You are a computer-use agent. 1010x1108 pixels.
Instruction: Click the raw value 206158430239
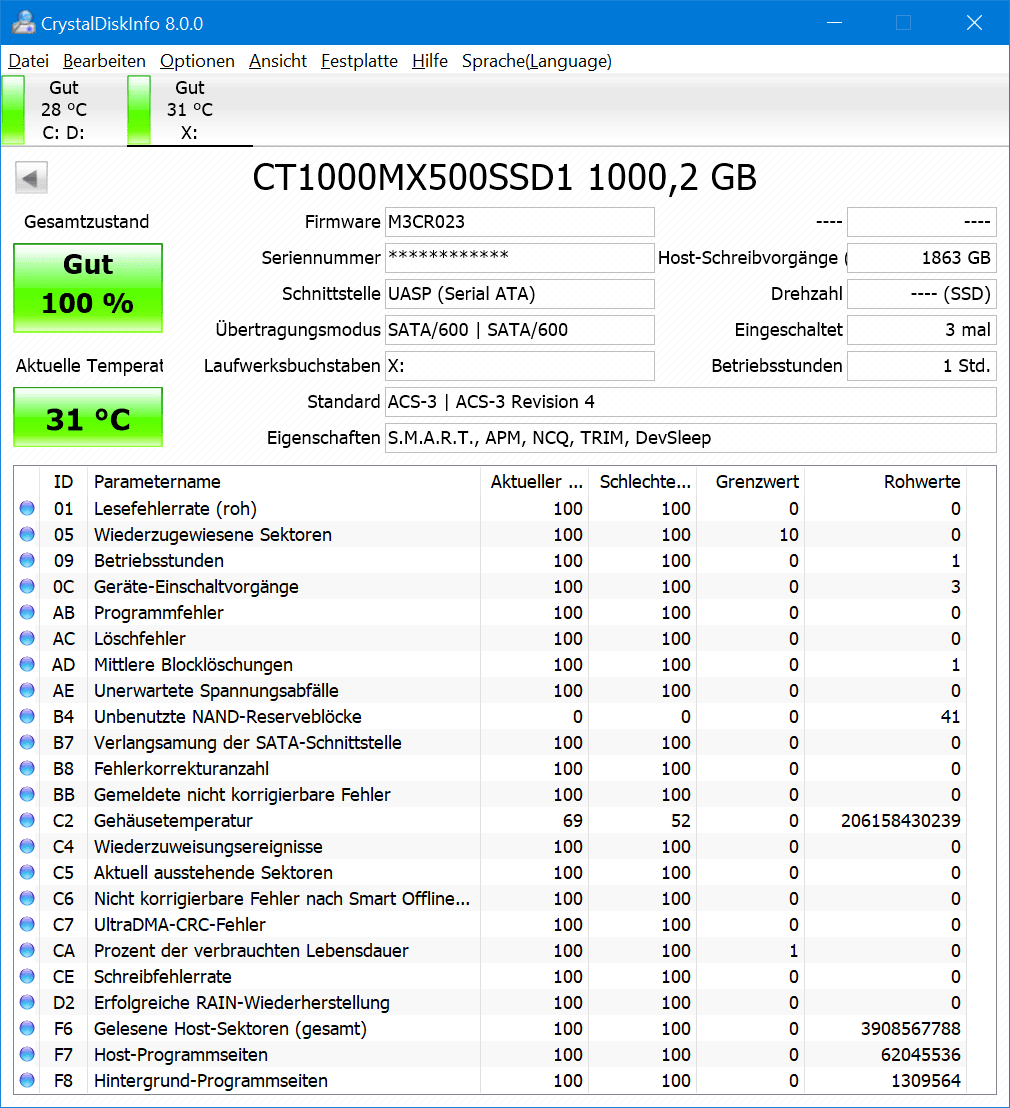900,820
